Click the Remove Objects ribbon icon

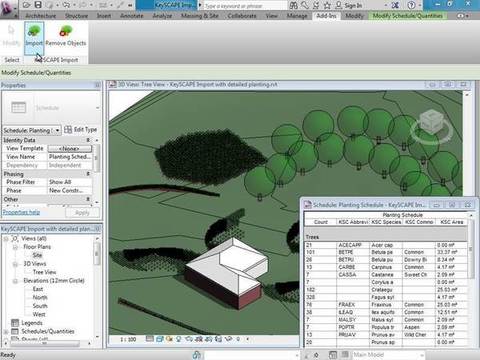coord(66,36)
